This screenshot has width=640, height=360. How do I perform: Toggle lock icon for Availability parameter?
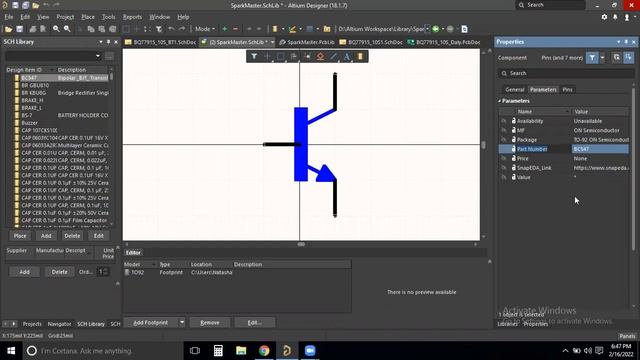click(x=513, y=121)
